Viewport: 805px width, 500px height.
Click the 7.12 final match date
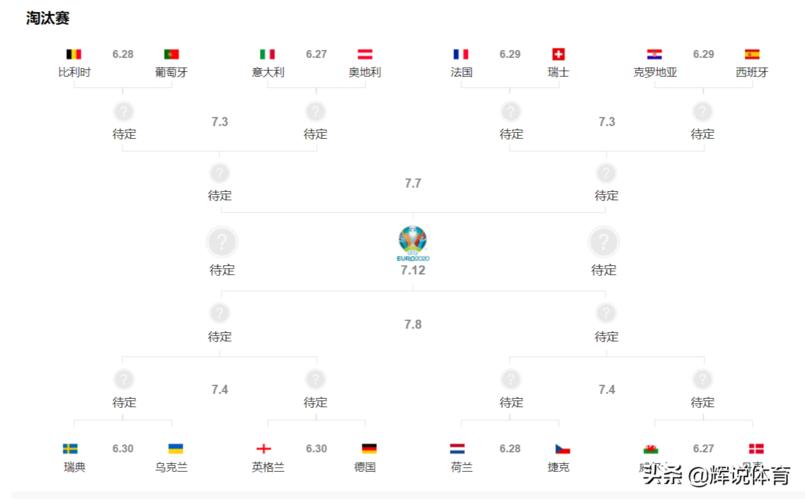click(413, 271)
